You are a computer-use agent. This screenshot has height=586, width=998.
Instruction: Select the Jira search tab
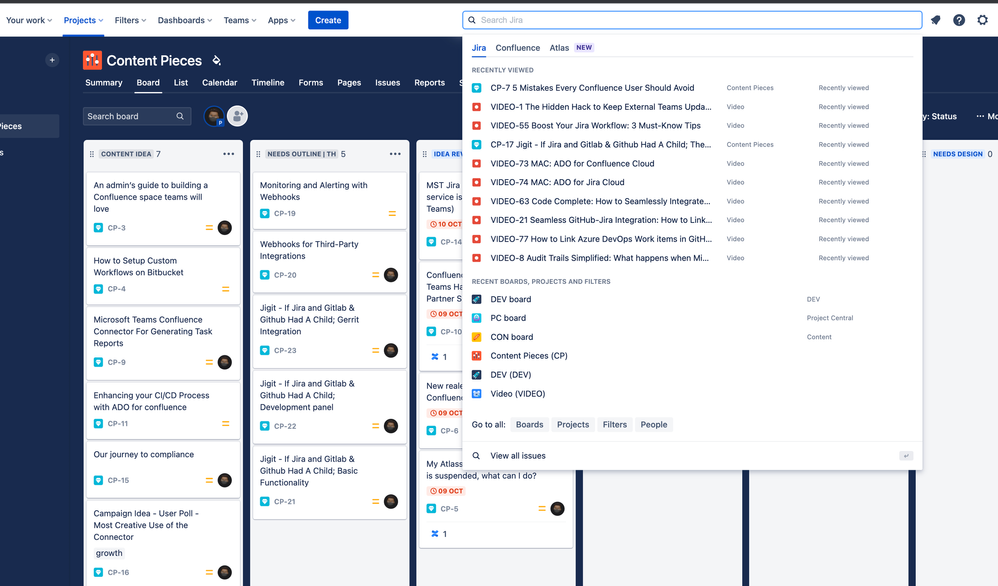point(479,48)
